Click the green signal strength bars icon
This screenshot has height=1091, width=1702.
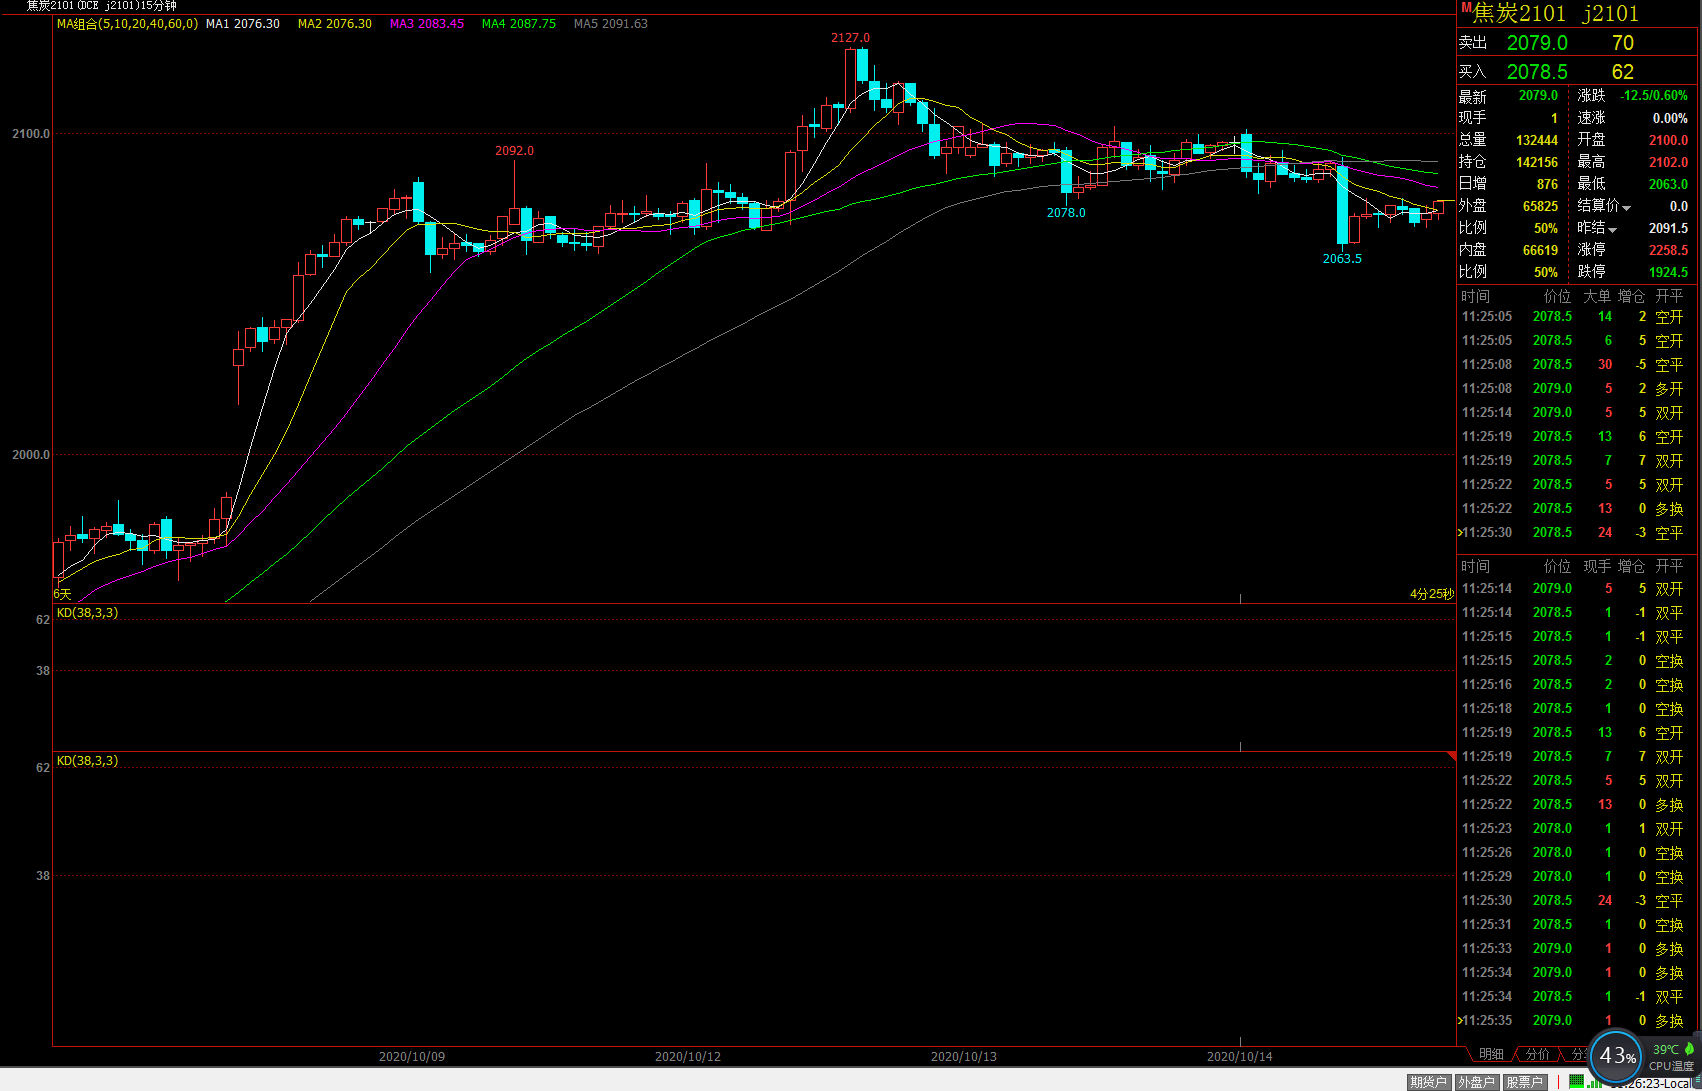click(x=1594, y=1082)
